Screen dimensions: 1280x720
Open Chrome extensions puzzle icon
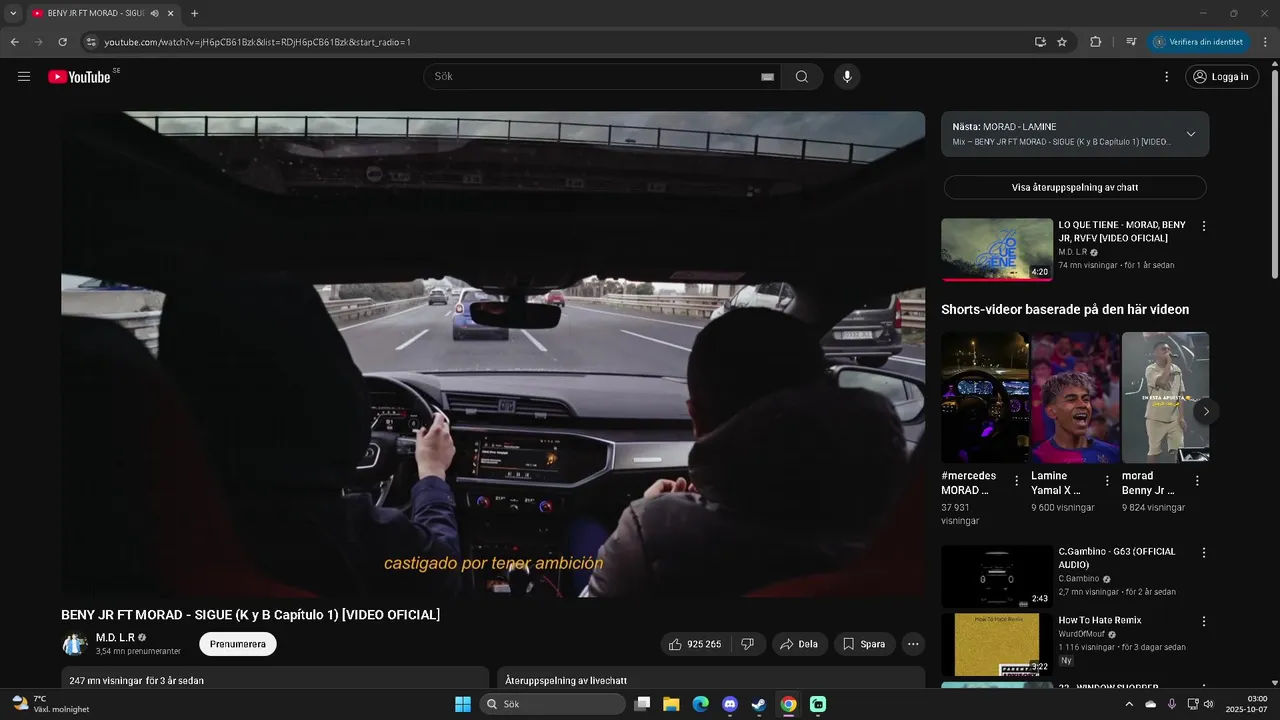[x=1095, y=42]
